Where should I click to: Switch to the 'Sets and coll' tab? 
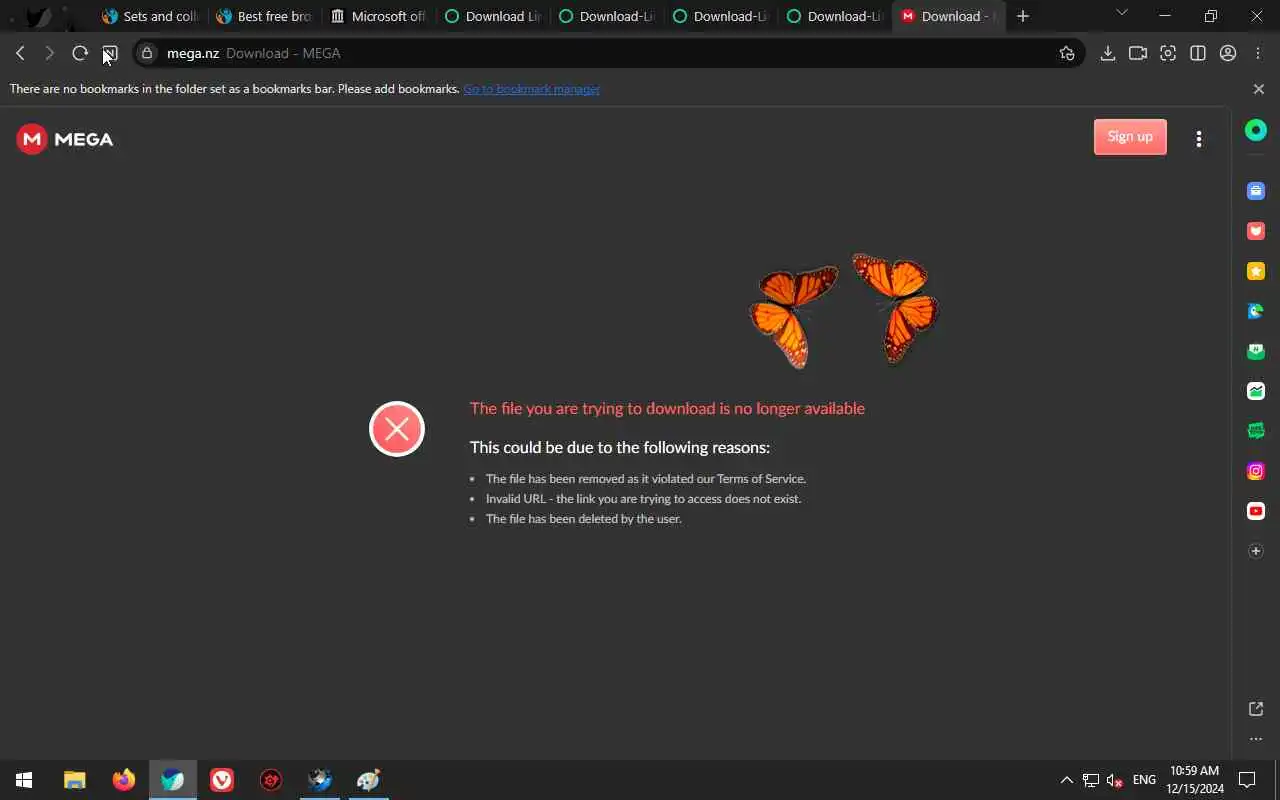click(150, 16)
